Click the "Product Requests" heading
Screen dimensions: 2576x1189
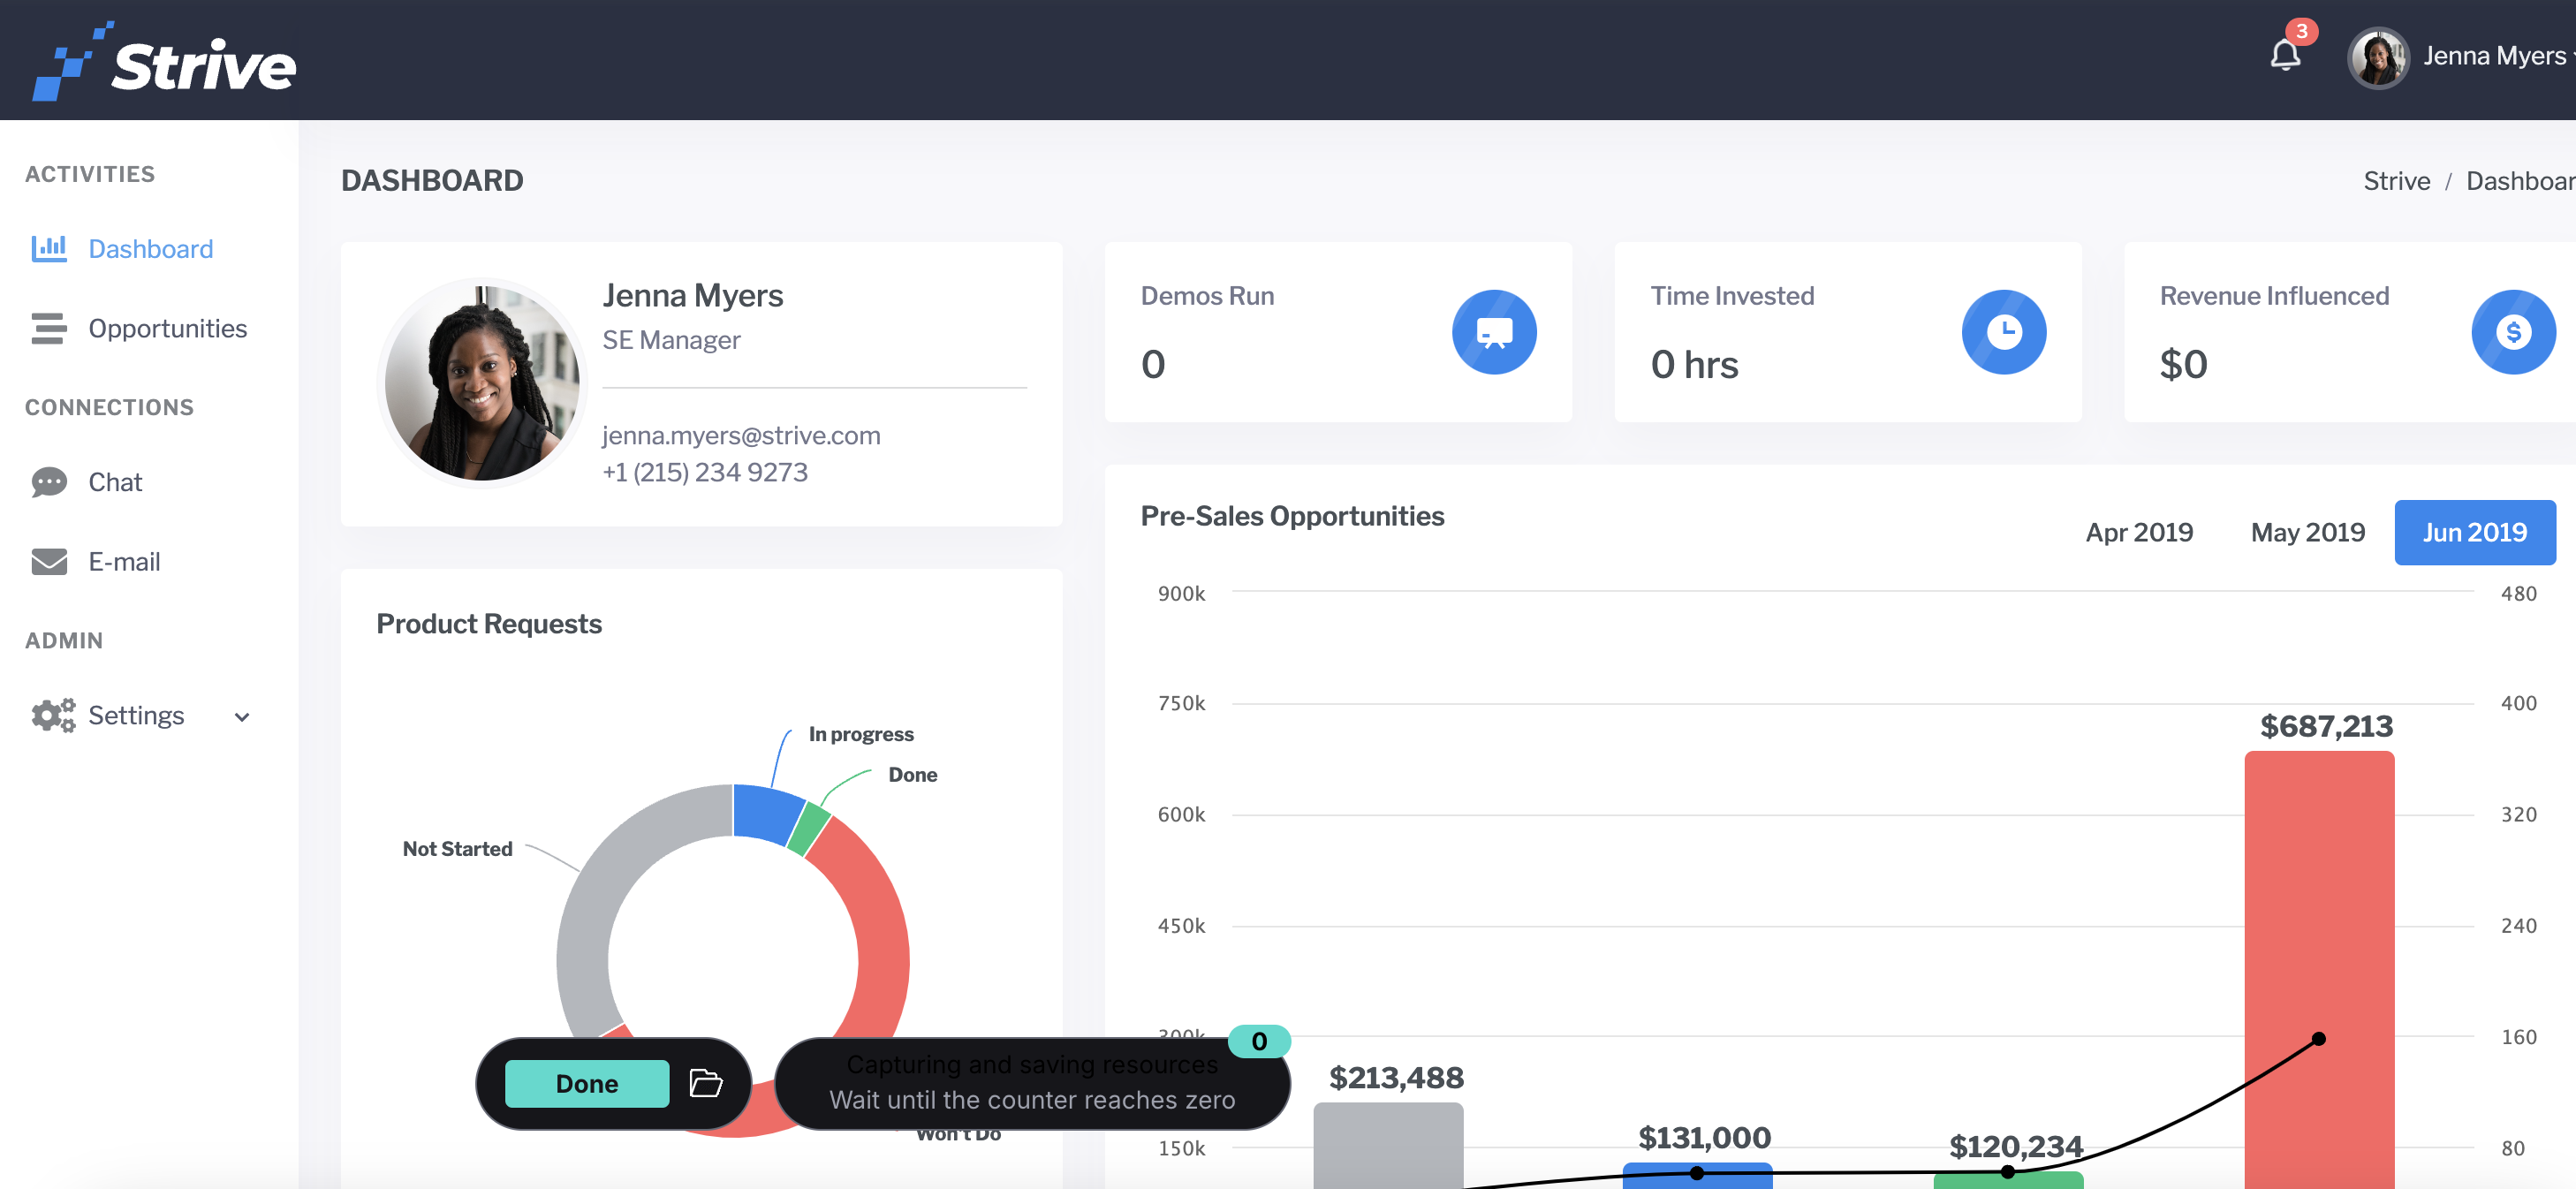tap(489, 624)
